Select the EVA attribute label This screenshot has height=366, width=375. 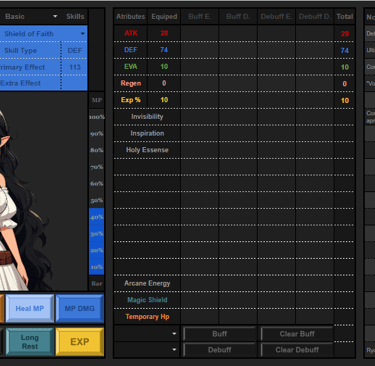coord(131,67)
